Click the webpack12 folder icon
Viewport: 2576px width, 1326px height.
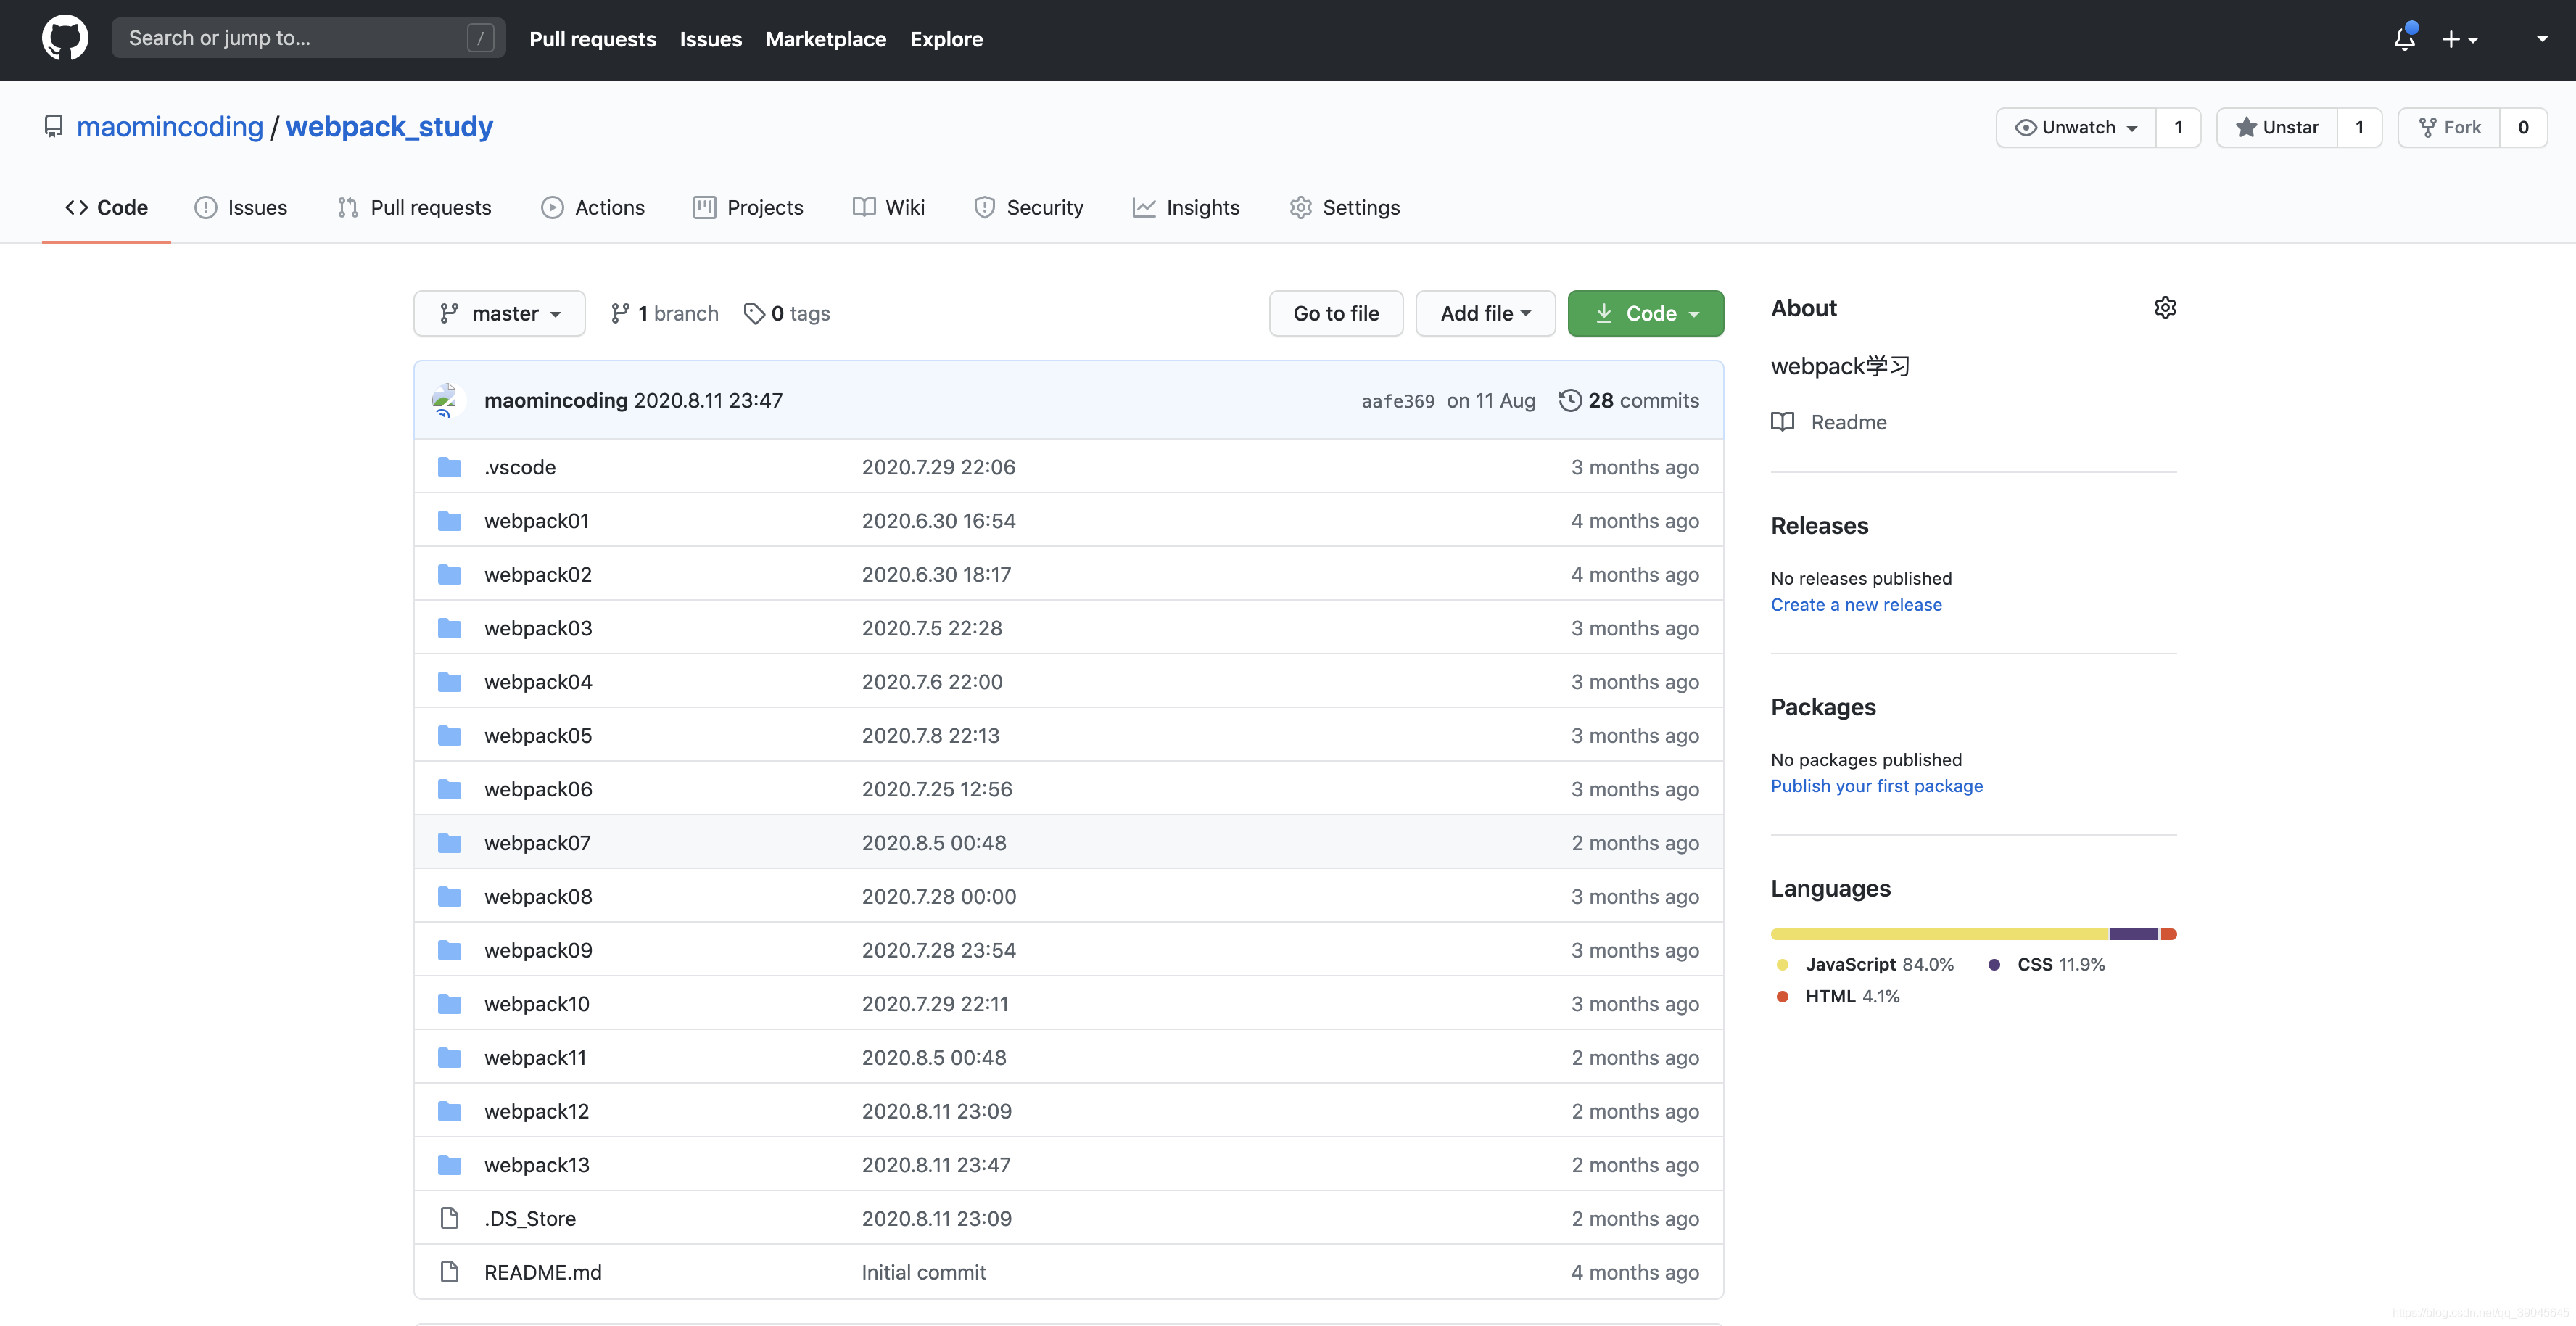coord(450,1111)
